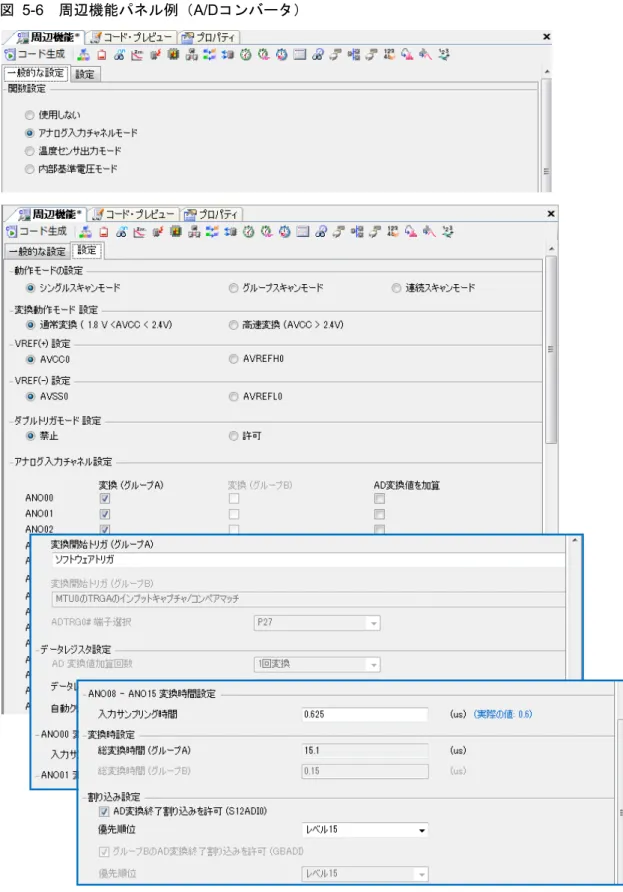This screenshot has height=892, width=623.
Task: Open chip-with-lightning Interrupt Controller icon, lower toolbar
Action: point(158,232)
